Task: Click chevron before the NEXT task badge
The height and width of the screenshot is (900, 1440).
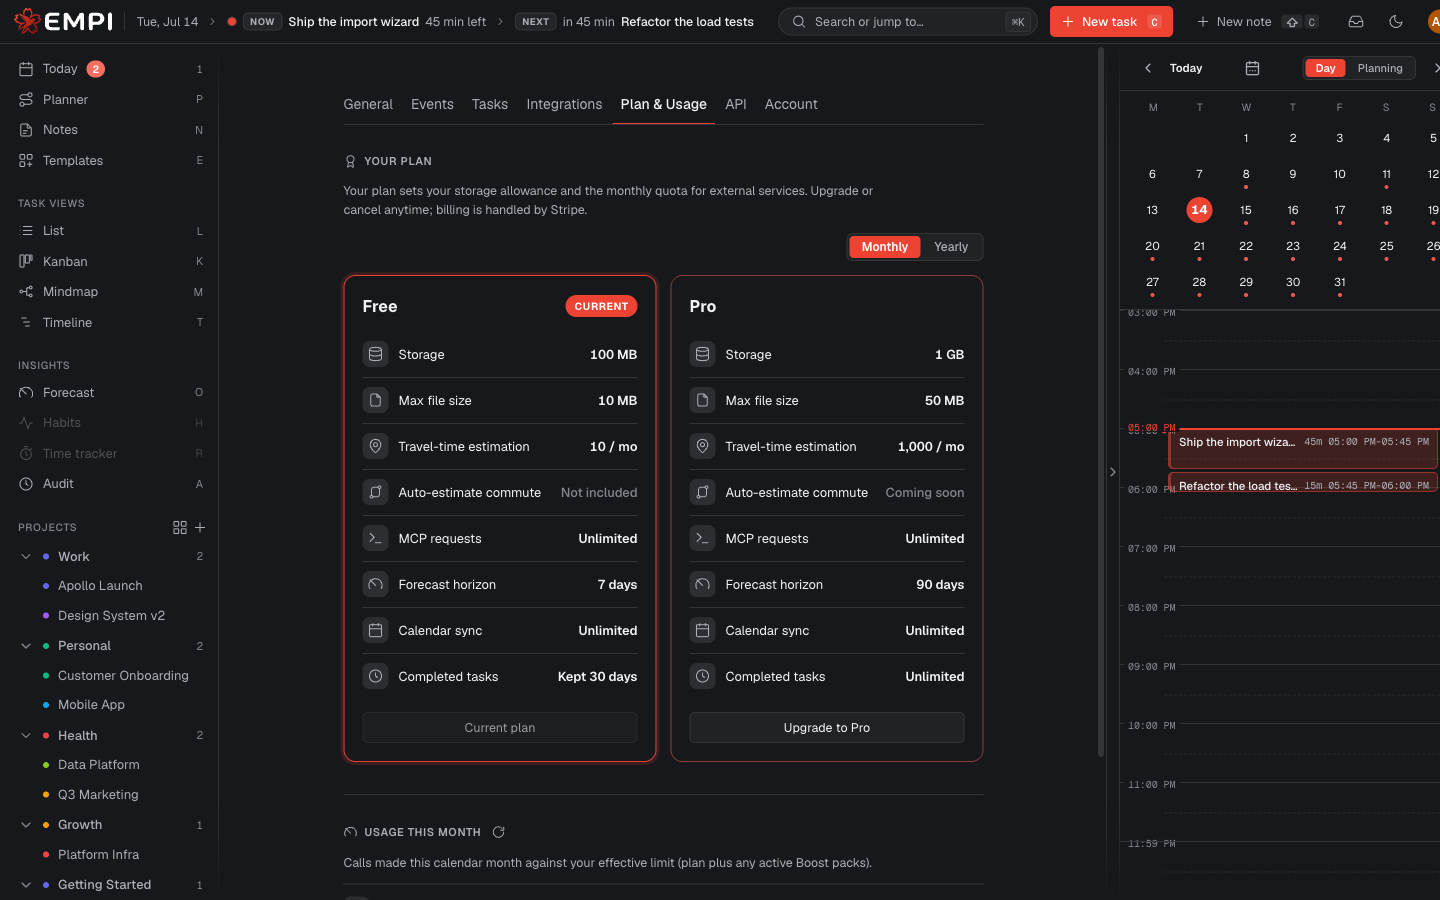Action: tap(501, 21)
